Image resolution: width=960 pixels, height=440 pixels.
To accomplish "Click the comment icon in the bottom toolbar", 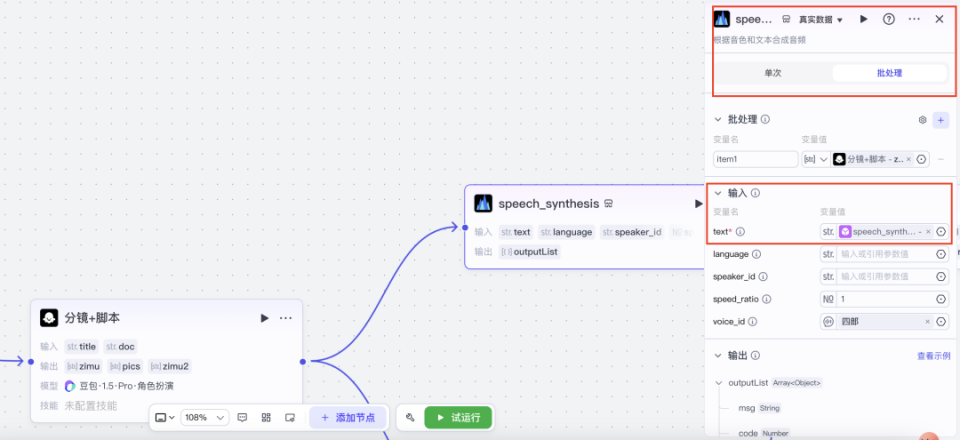I will click(242, 417).
